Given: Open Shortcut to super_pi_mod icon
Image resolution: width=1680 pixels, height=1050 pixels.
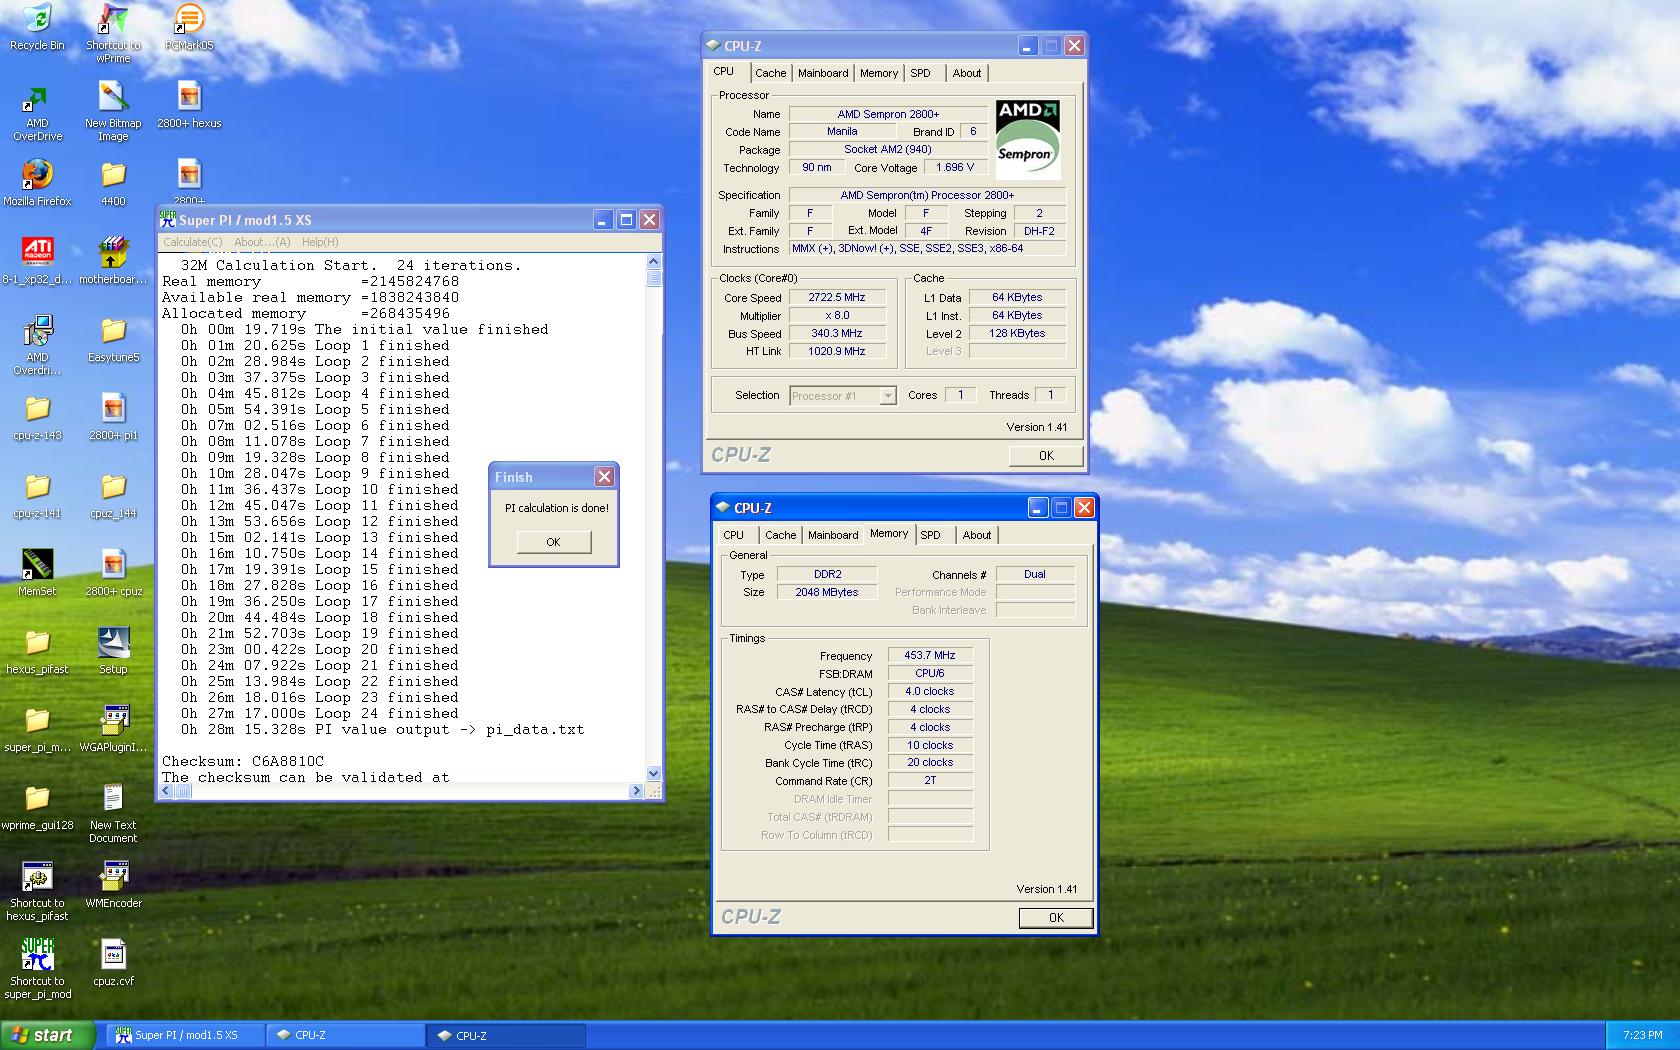Looking at the screenshot, I should (37, 969).
